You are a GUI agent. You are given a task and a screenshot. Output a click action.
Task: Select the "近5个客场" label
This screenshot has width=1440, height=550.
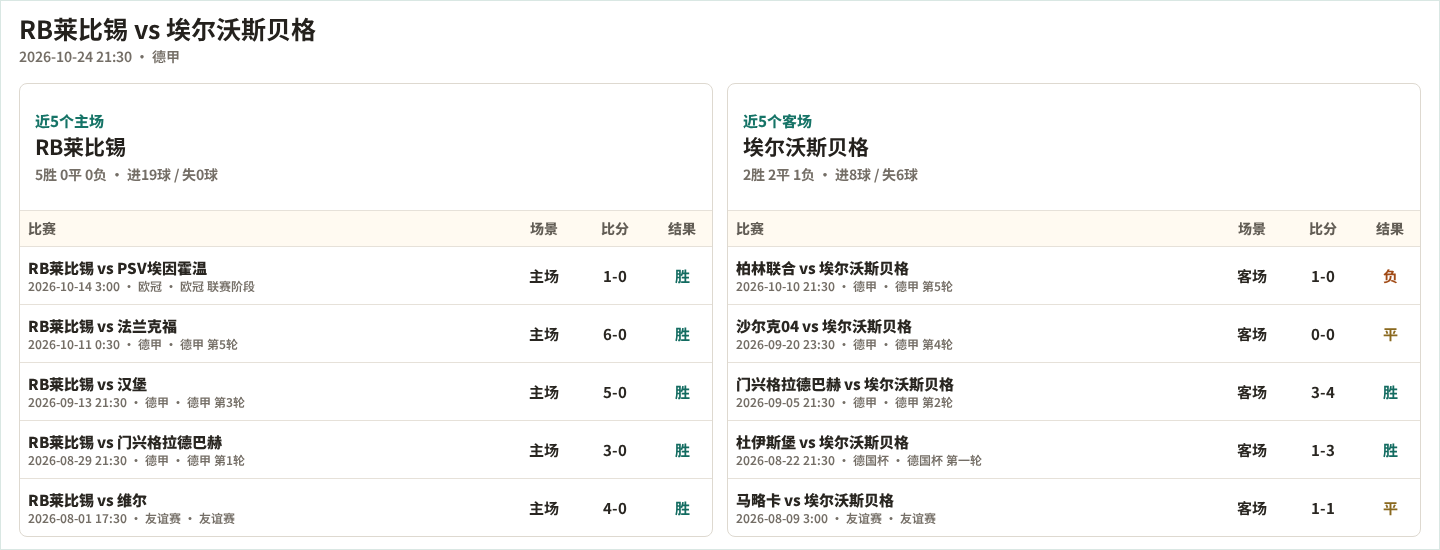(777, 121)
